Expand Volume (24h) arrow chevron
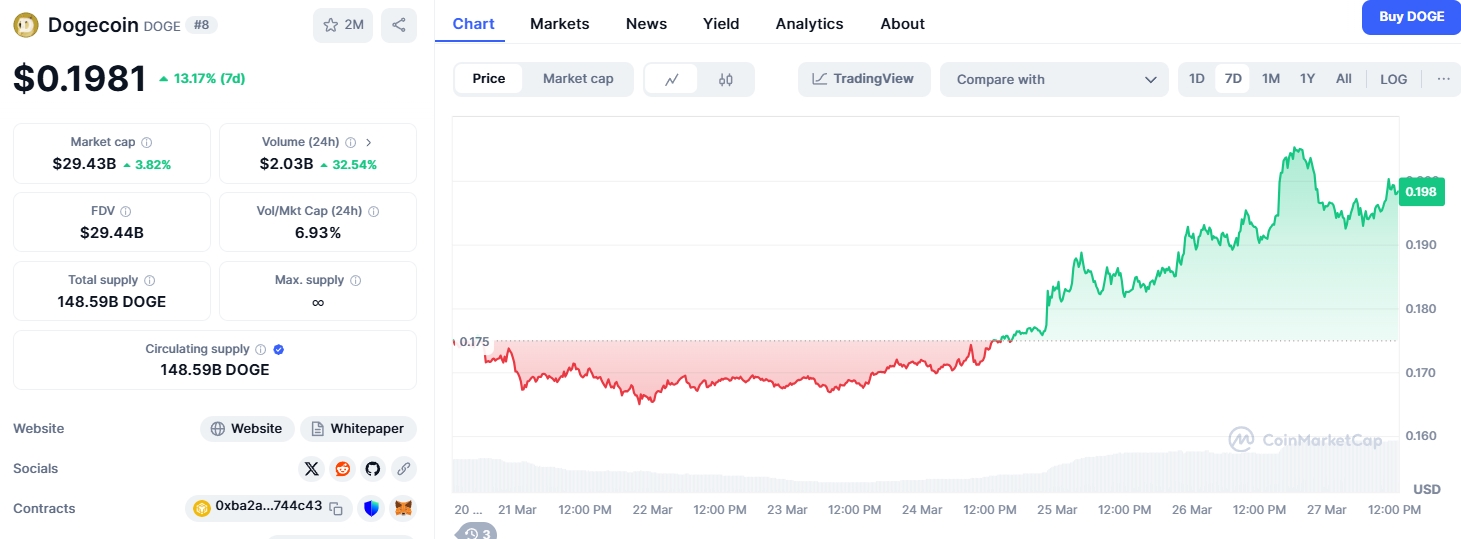This screenshot has width=1461, height=539. pos(369,142)
